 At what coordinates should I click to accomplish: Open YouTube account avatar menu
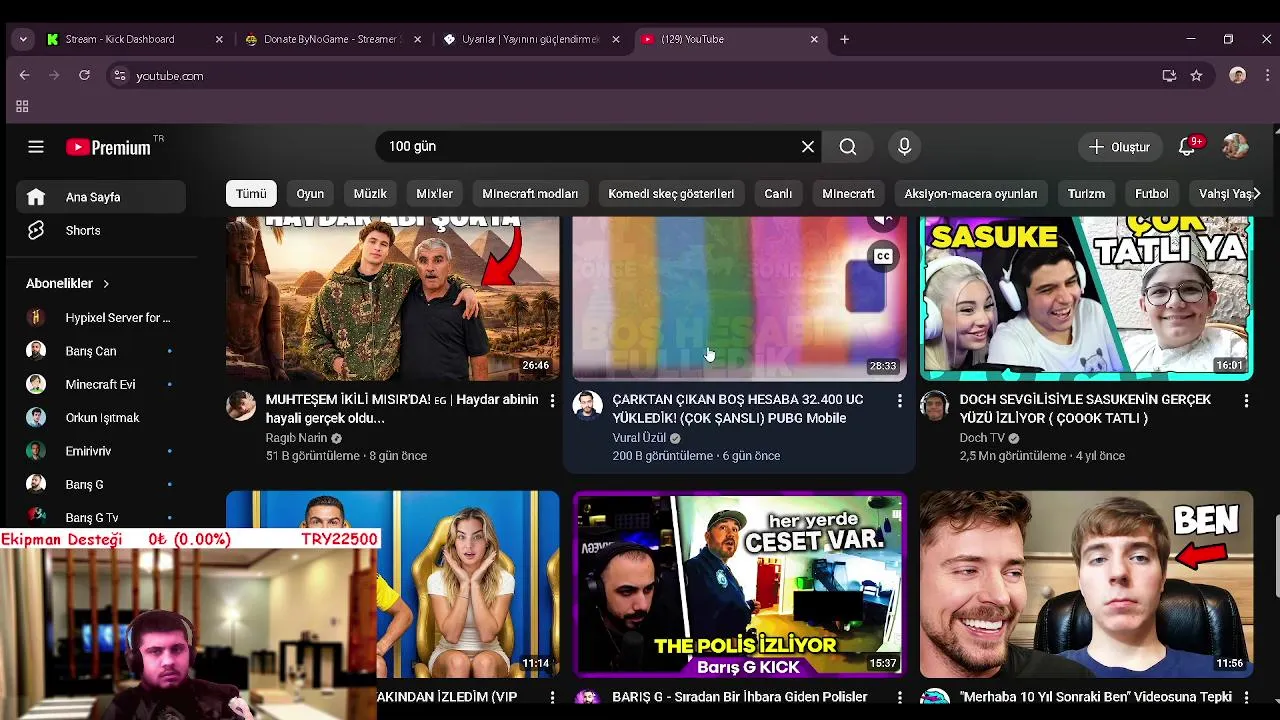tap(1236, 147)
